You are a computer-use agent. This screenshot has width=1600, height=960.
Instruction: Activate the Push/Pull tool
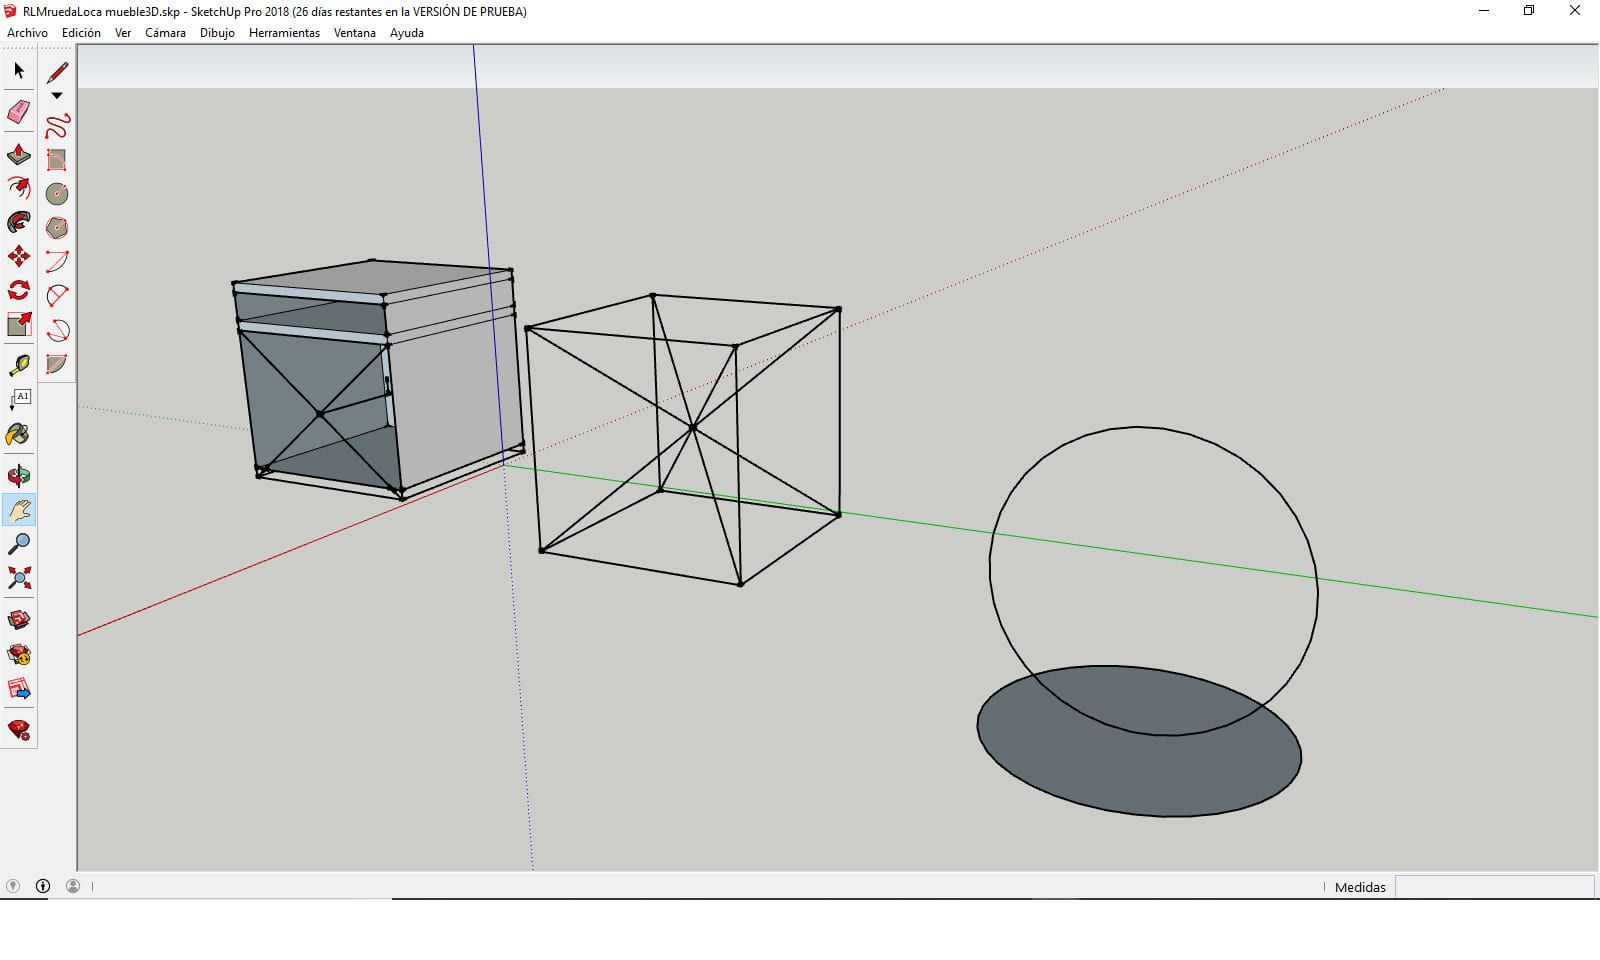(x=19, y=155)
